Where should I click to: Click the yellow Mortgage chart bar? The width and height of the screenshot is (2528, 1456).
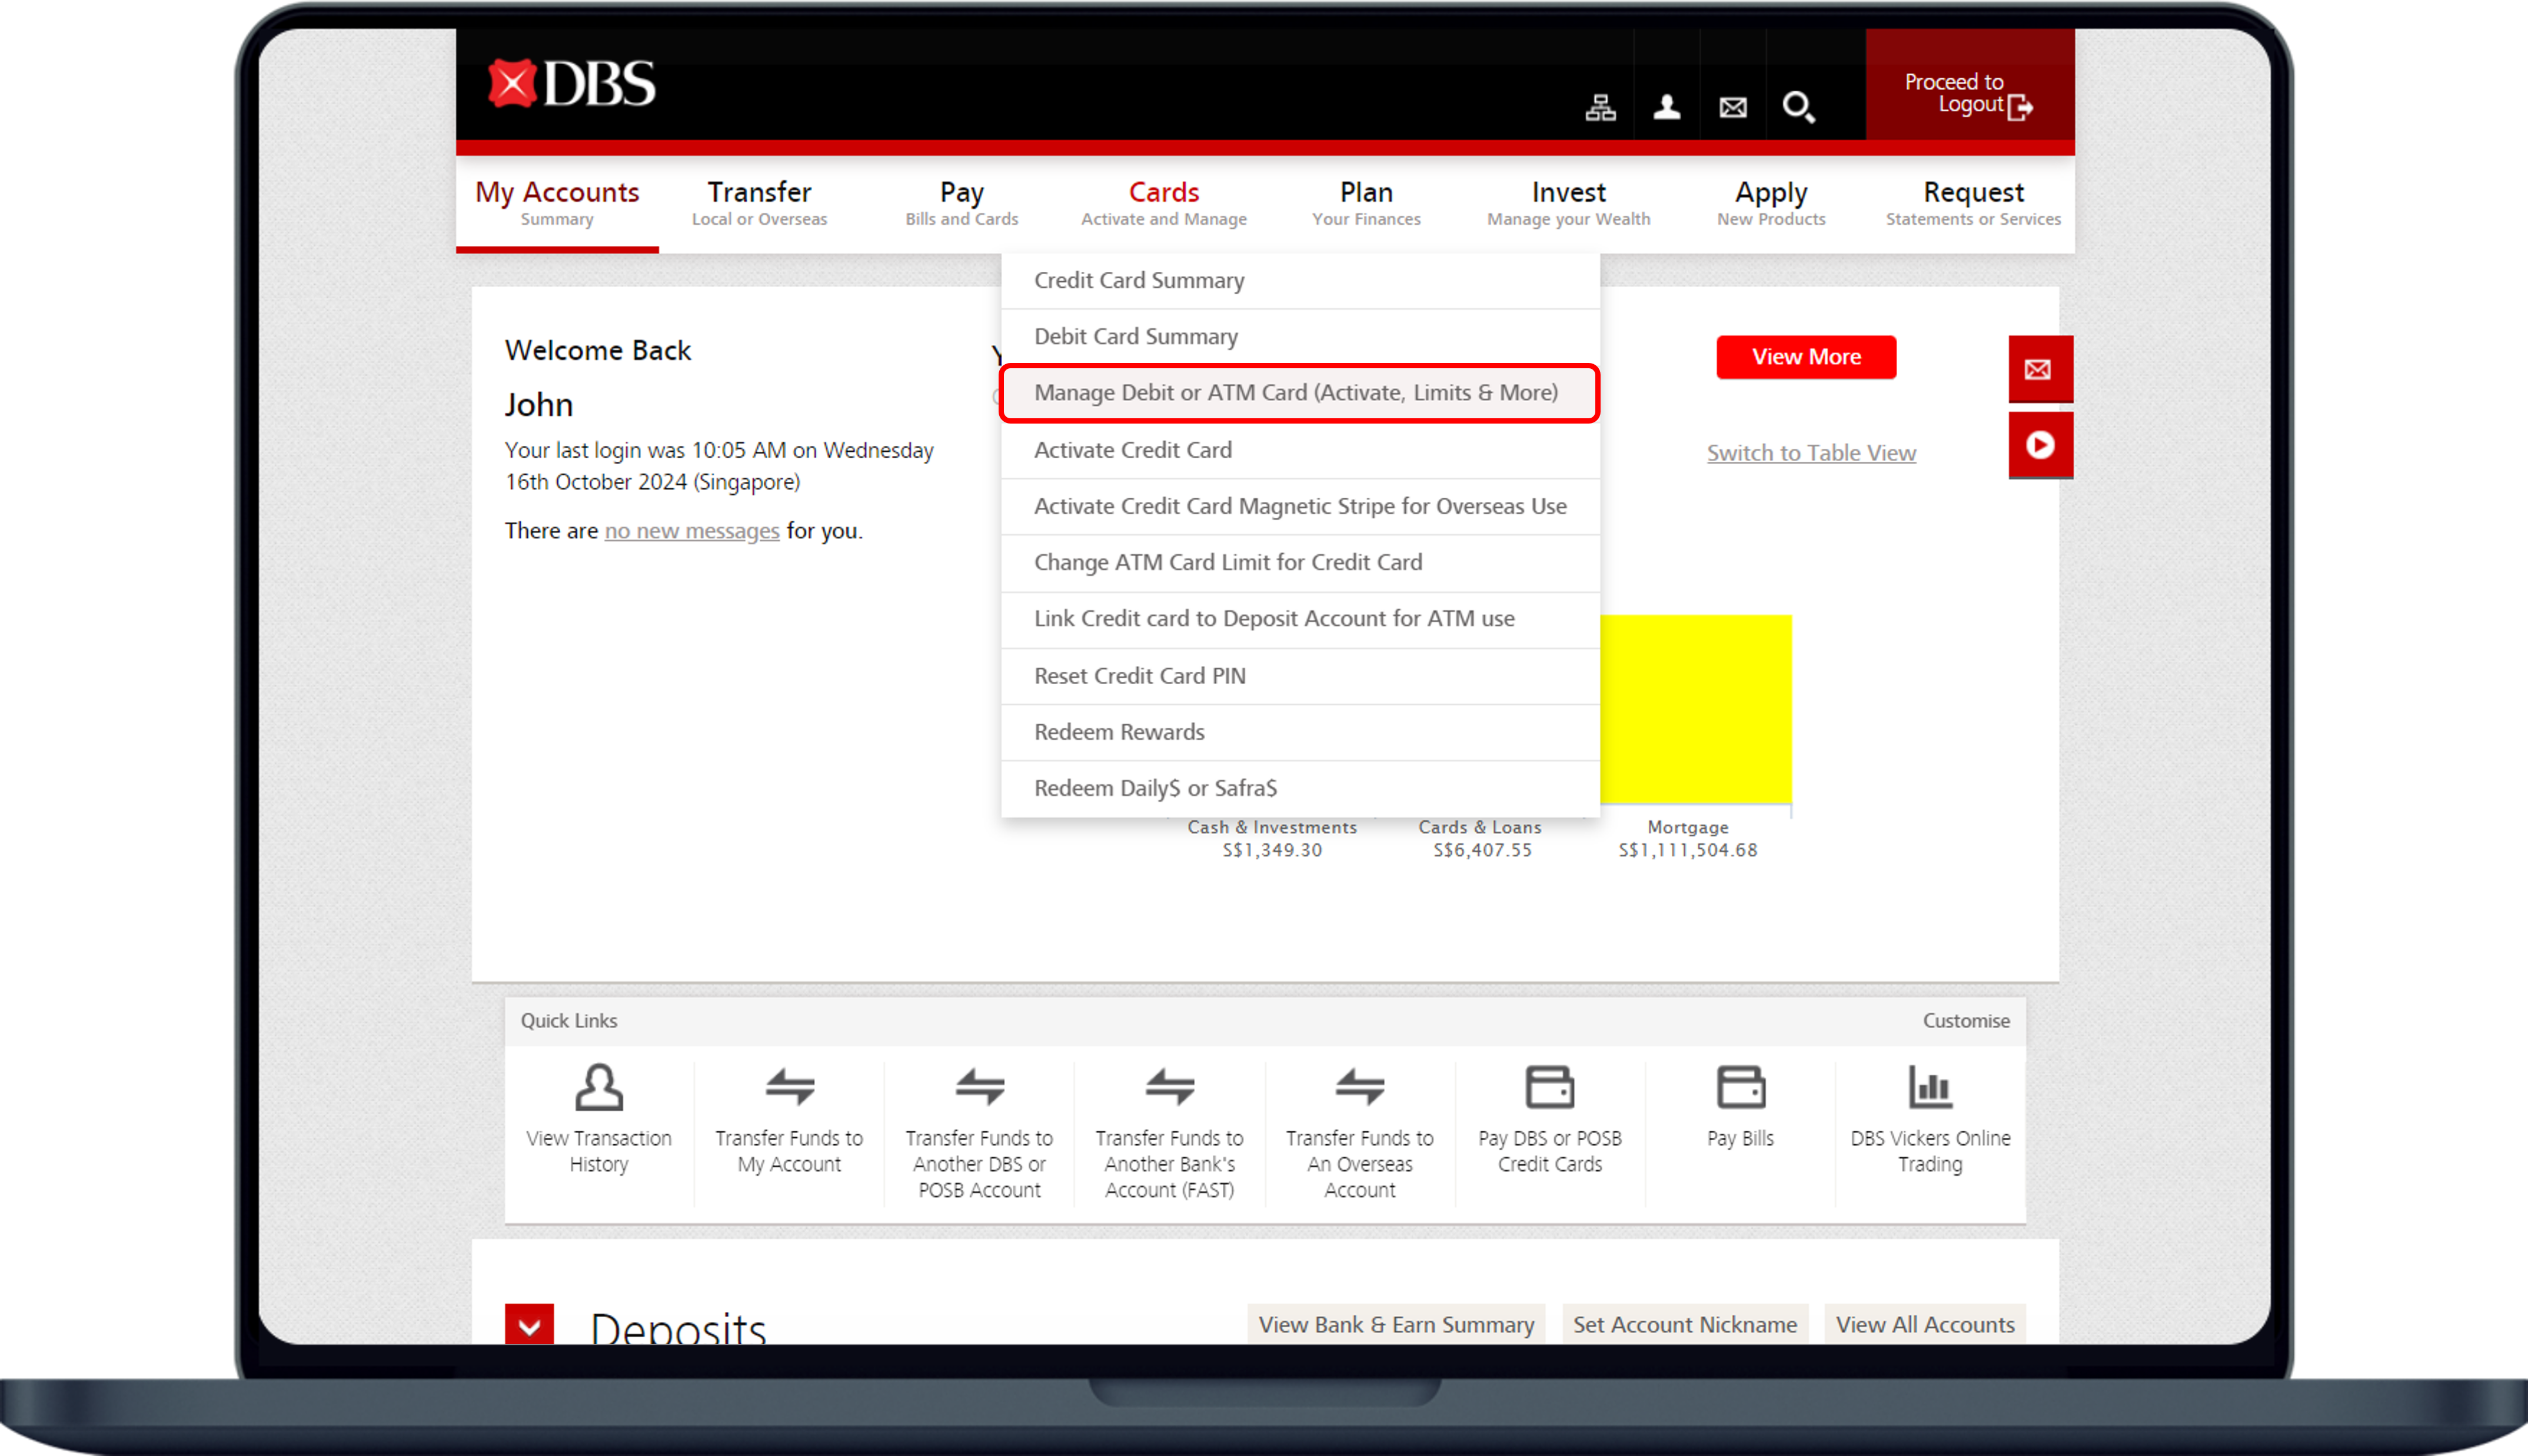click(x=1695, y=708)
